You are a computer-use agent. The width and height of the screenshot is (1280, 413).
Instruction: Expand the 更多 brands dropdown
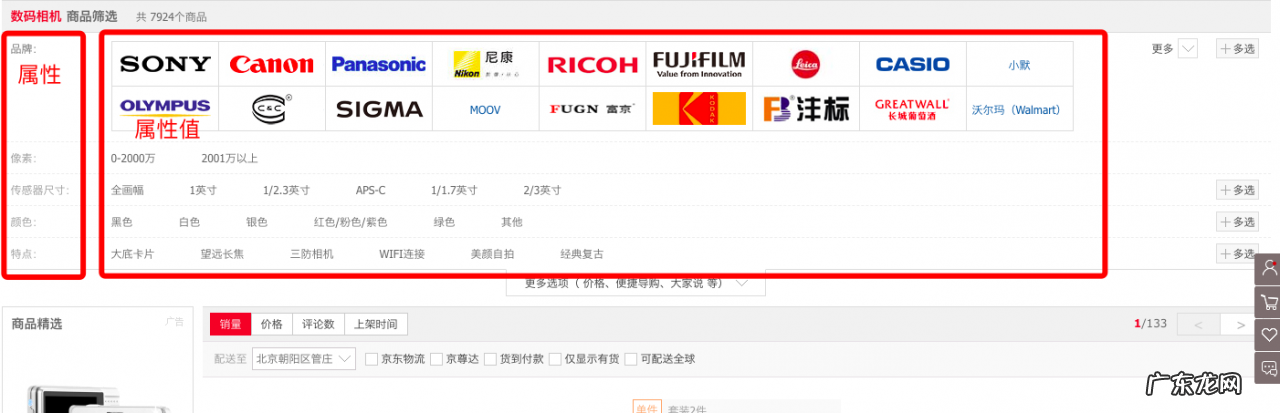1175,48
